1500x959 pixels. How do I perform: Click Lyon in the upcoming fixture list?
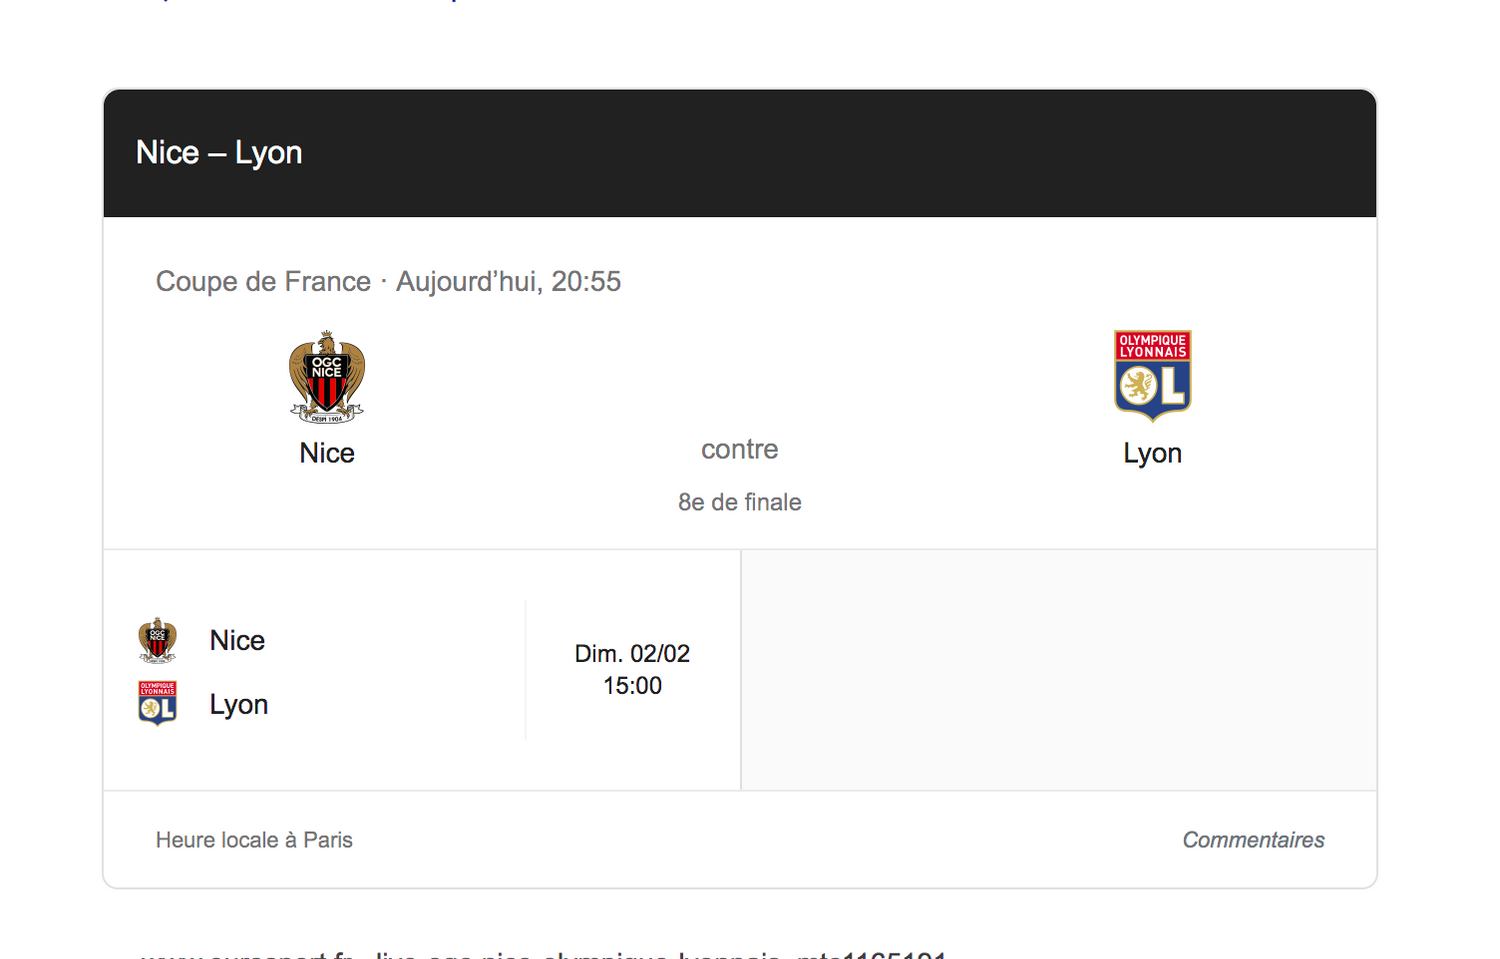coord(238,705)
